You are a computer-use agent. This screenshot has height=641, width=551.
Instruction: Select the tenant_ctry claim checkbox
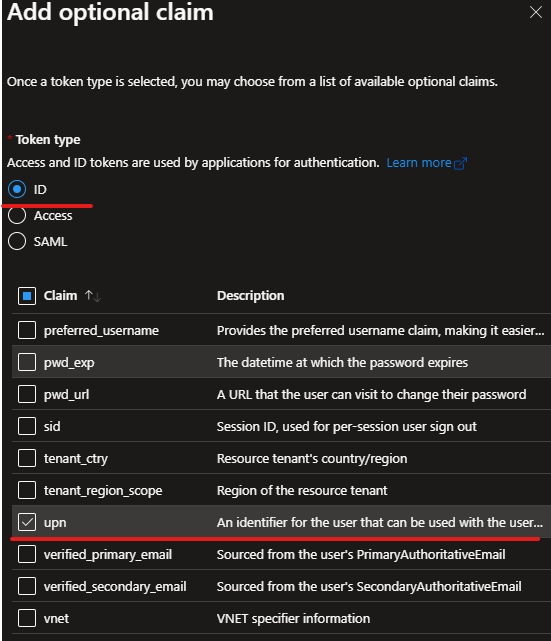pos(27,458)
